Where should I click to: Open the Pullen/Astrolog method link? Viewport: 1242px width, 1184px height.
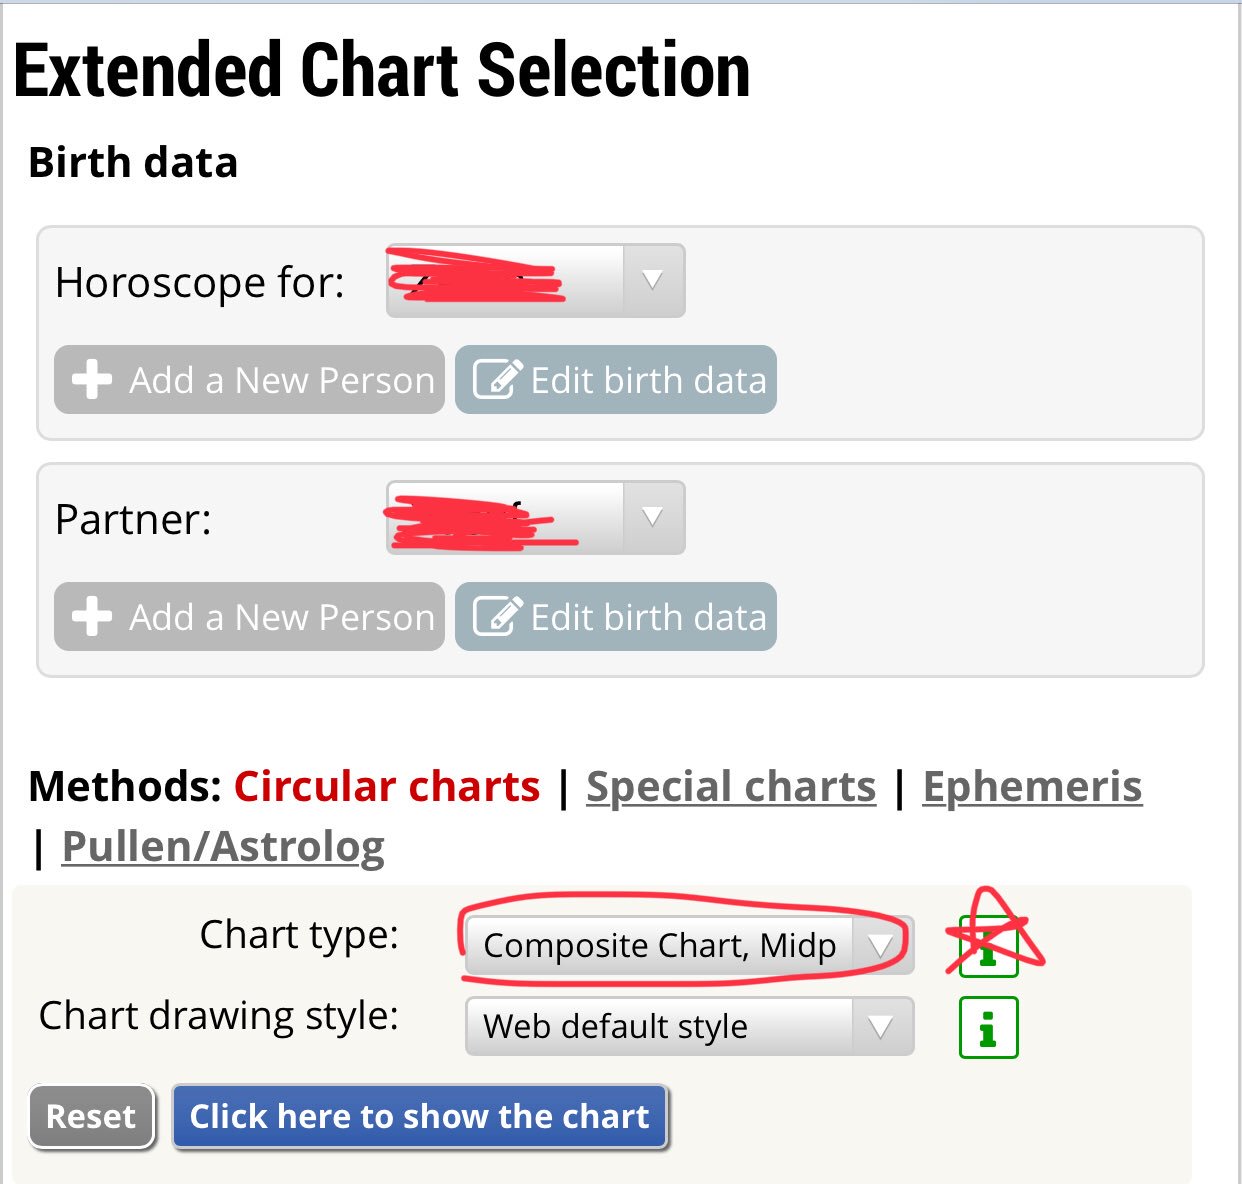coord(223,846)
